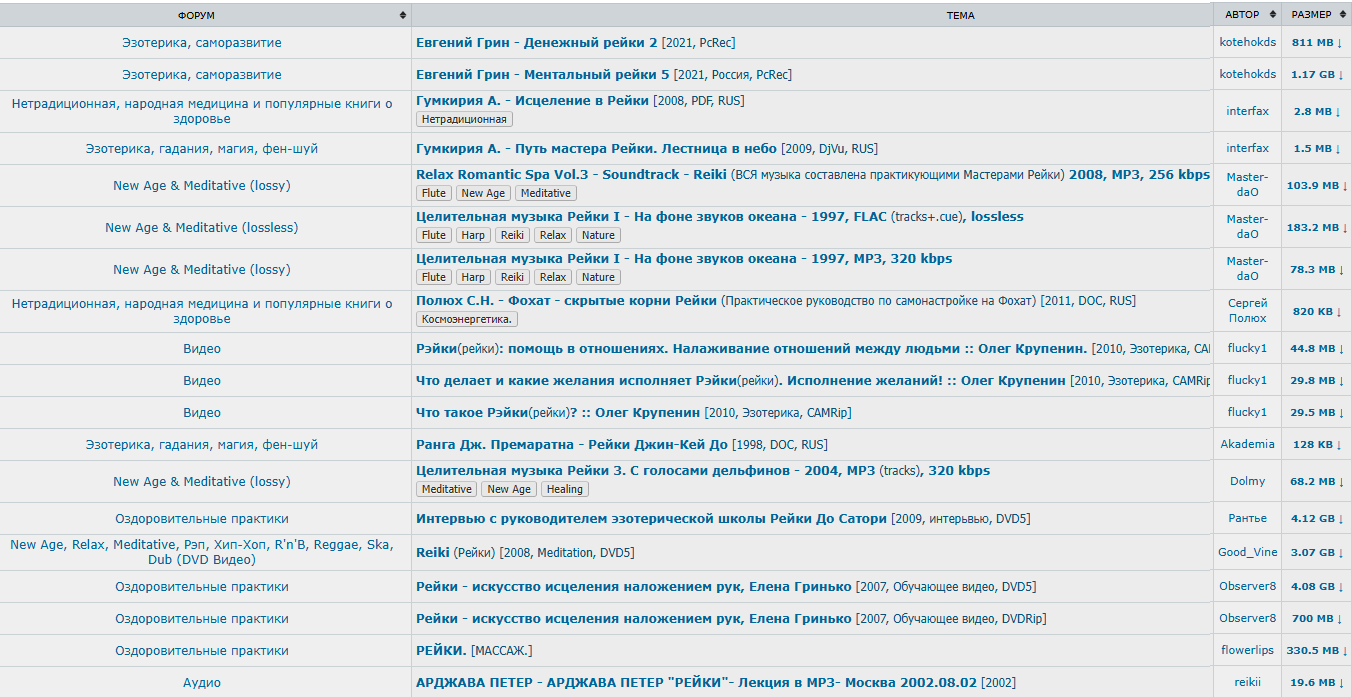Download the 183.2 MB torrent
Screen dimensions: 1352x697
1316,228
